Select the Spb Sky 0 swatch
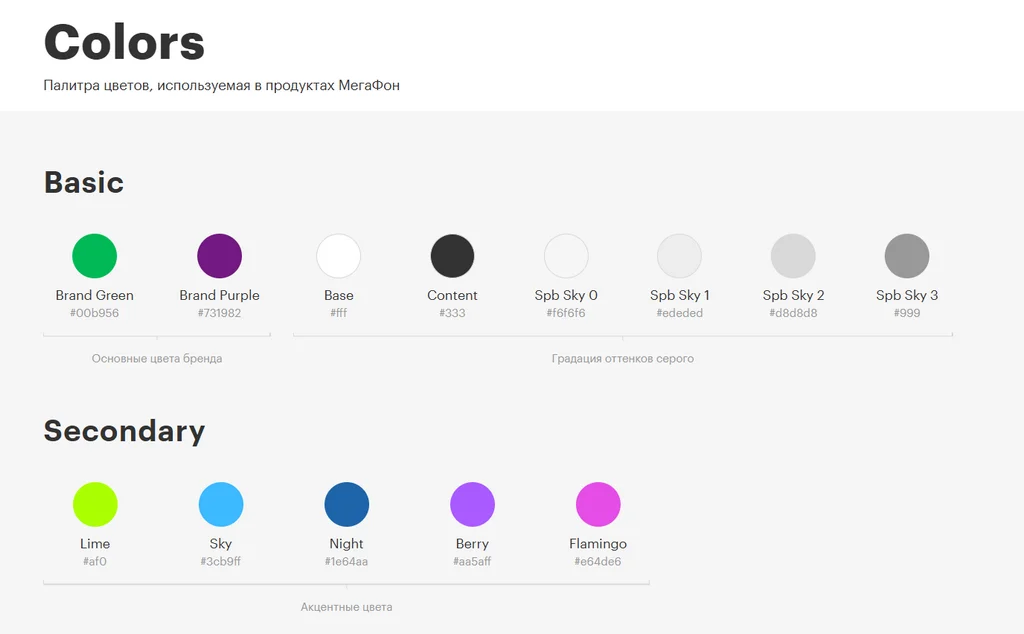The height and width of the screenshot is (634, 1024). 566,256
